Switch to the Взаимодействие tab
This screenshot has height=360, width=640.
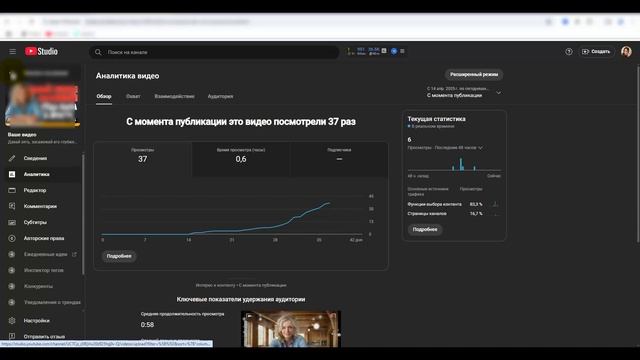point(174,96)
